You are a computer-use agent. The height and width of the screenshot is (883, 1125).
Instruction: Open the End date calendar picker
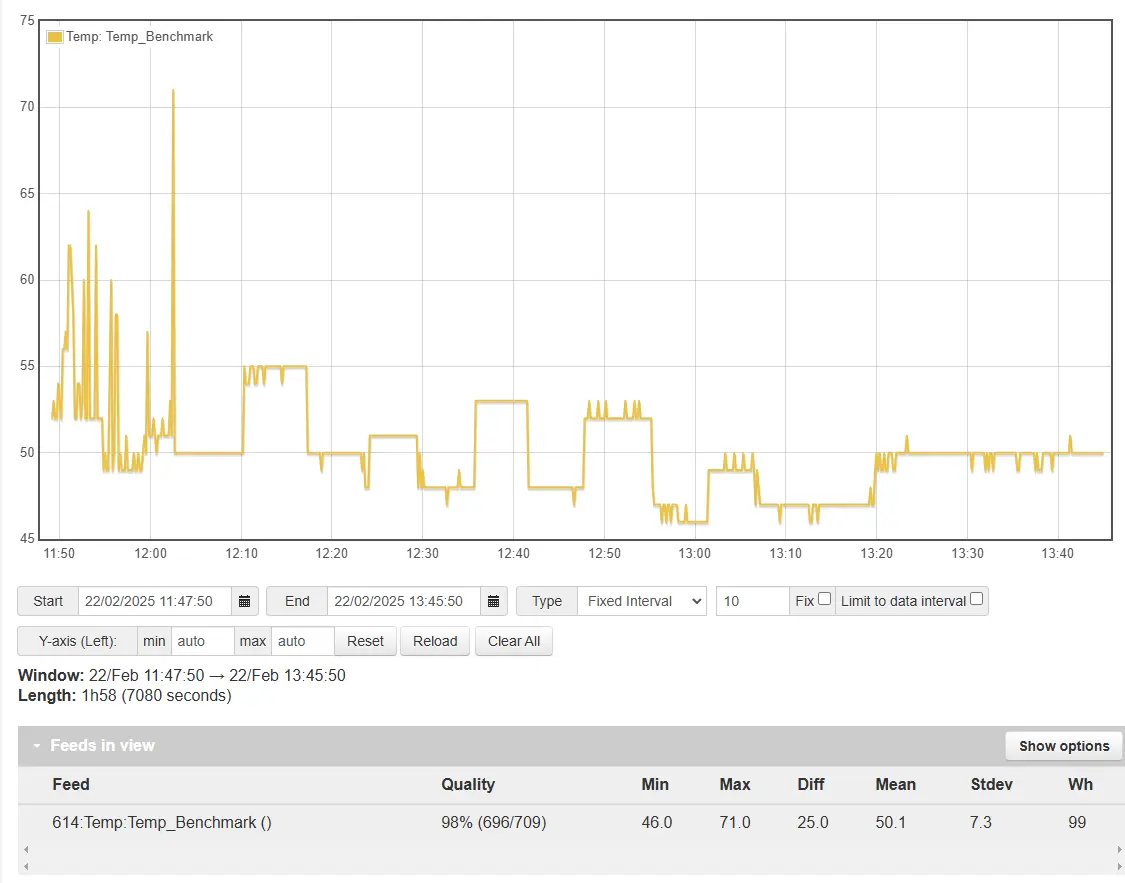tap(494, 601)
